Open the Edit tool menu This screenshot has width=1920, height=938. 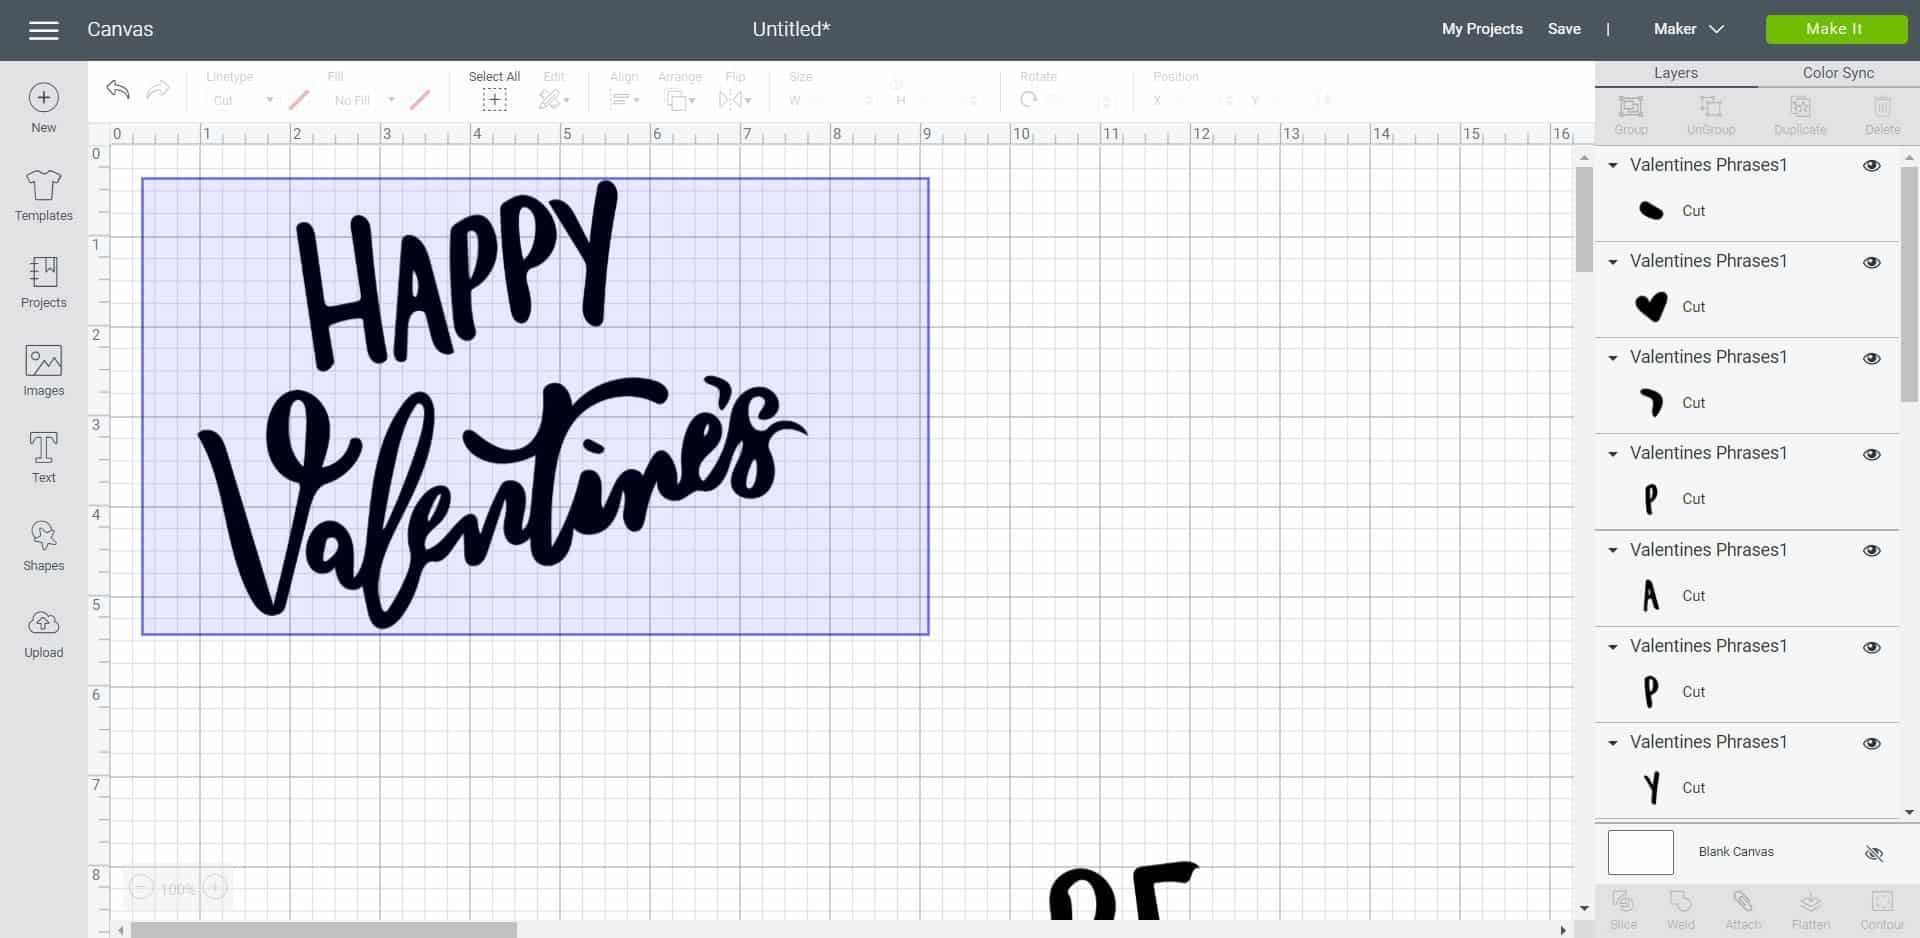[553, 99]
